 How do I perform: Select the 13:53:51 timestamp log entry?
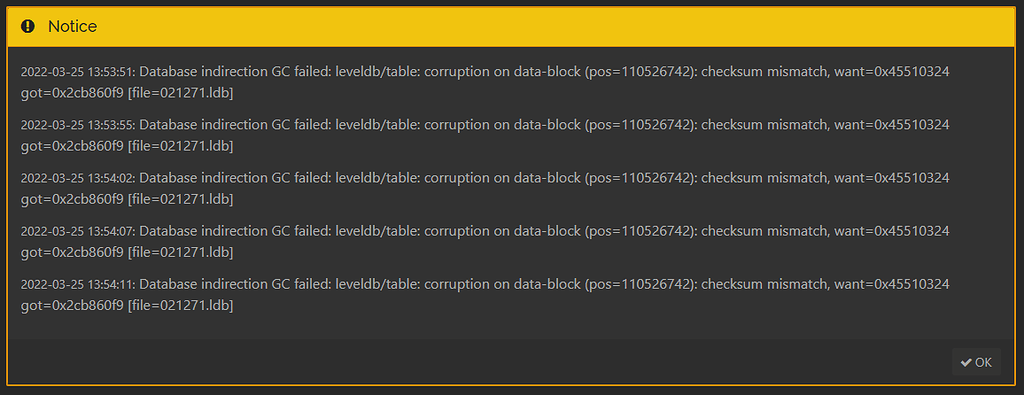pyautogui.click(x=485, y=82)
